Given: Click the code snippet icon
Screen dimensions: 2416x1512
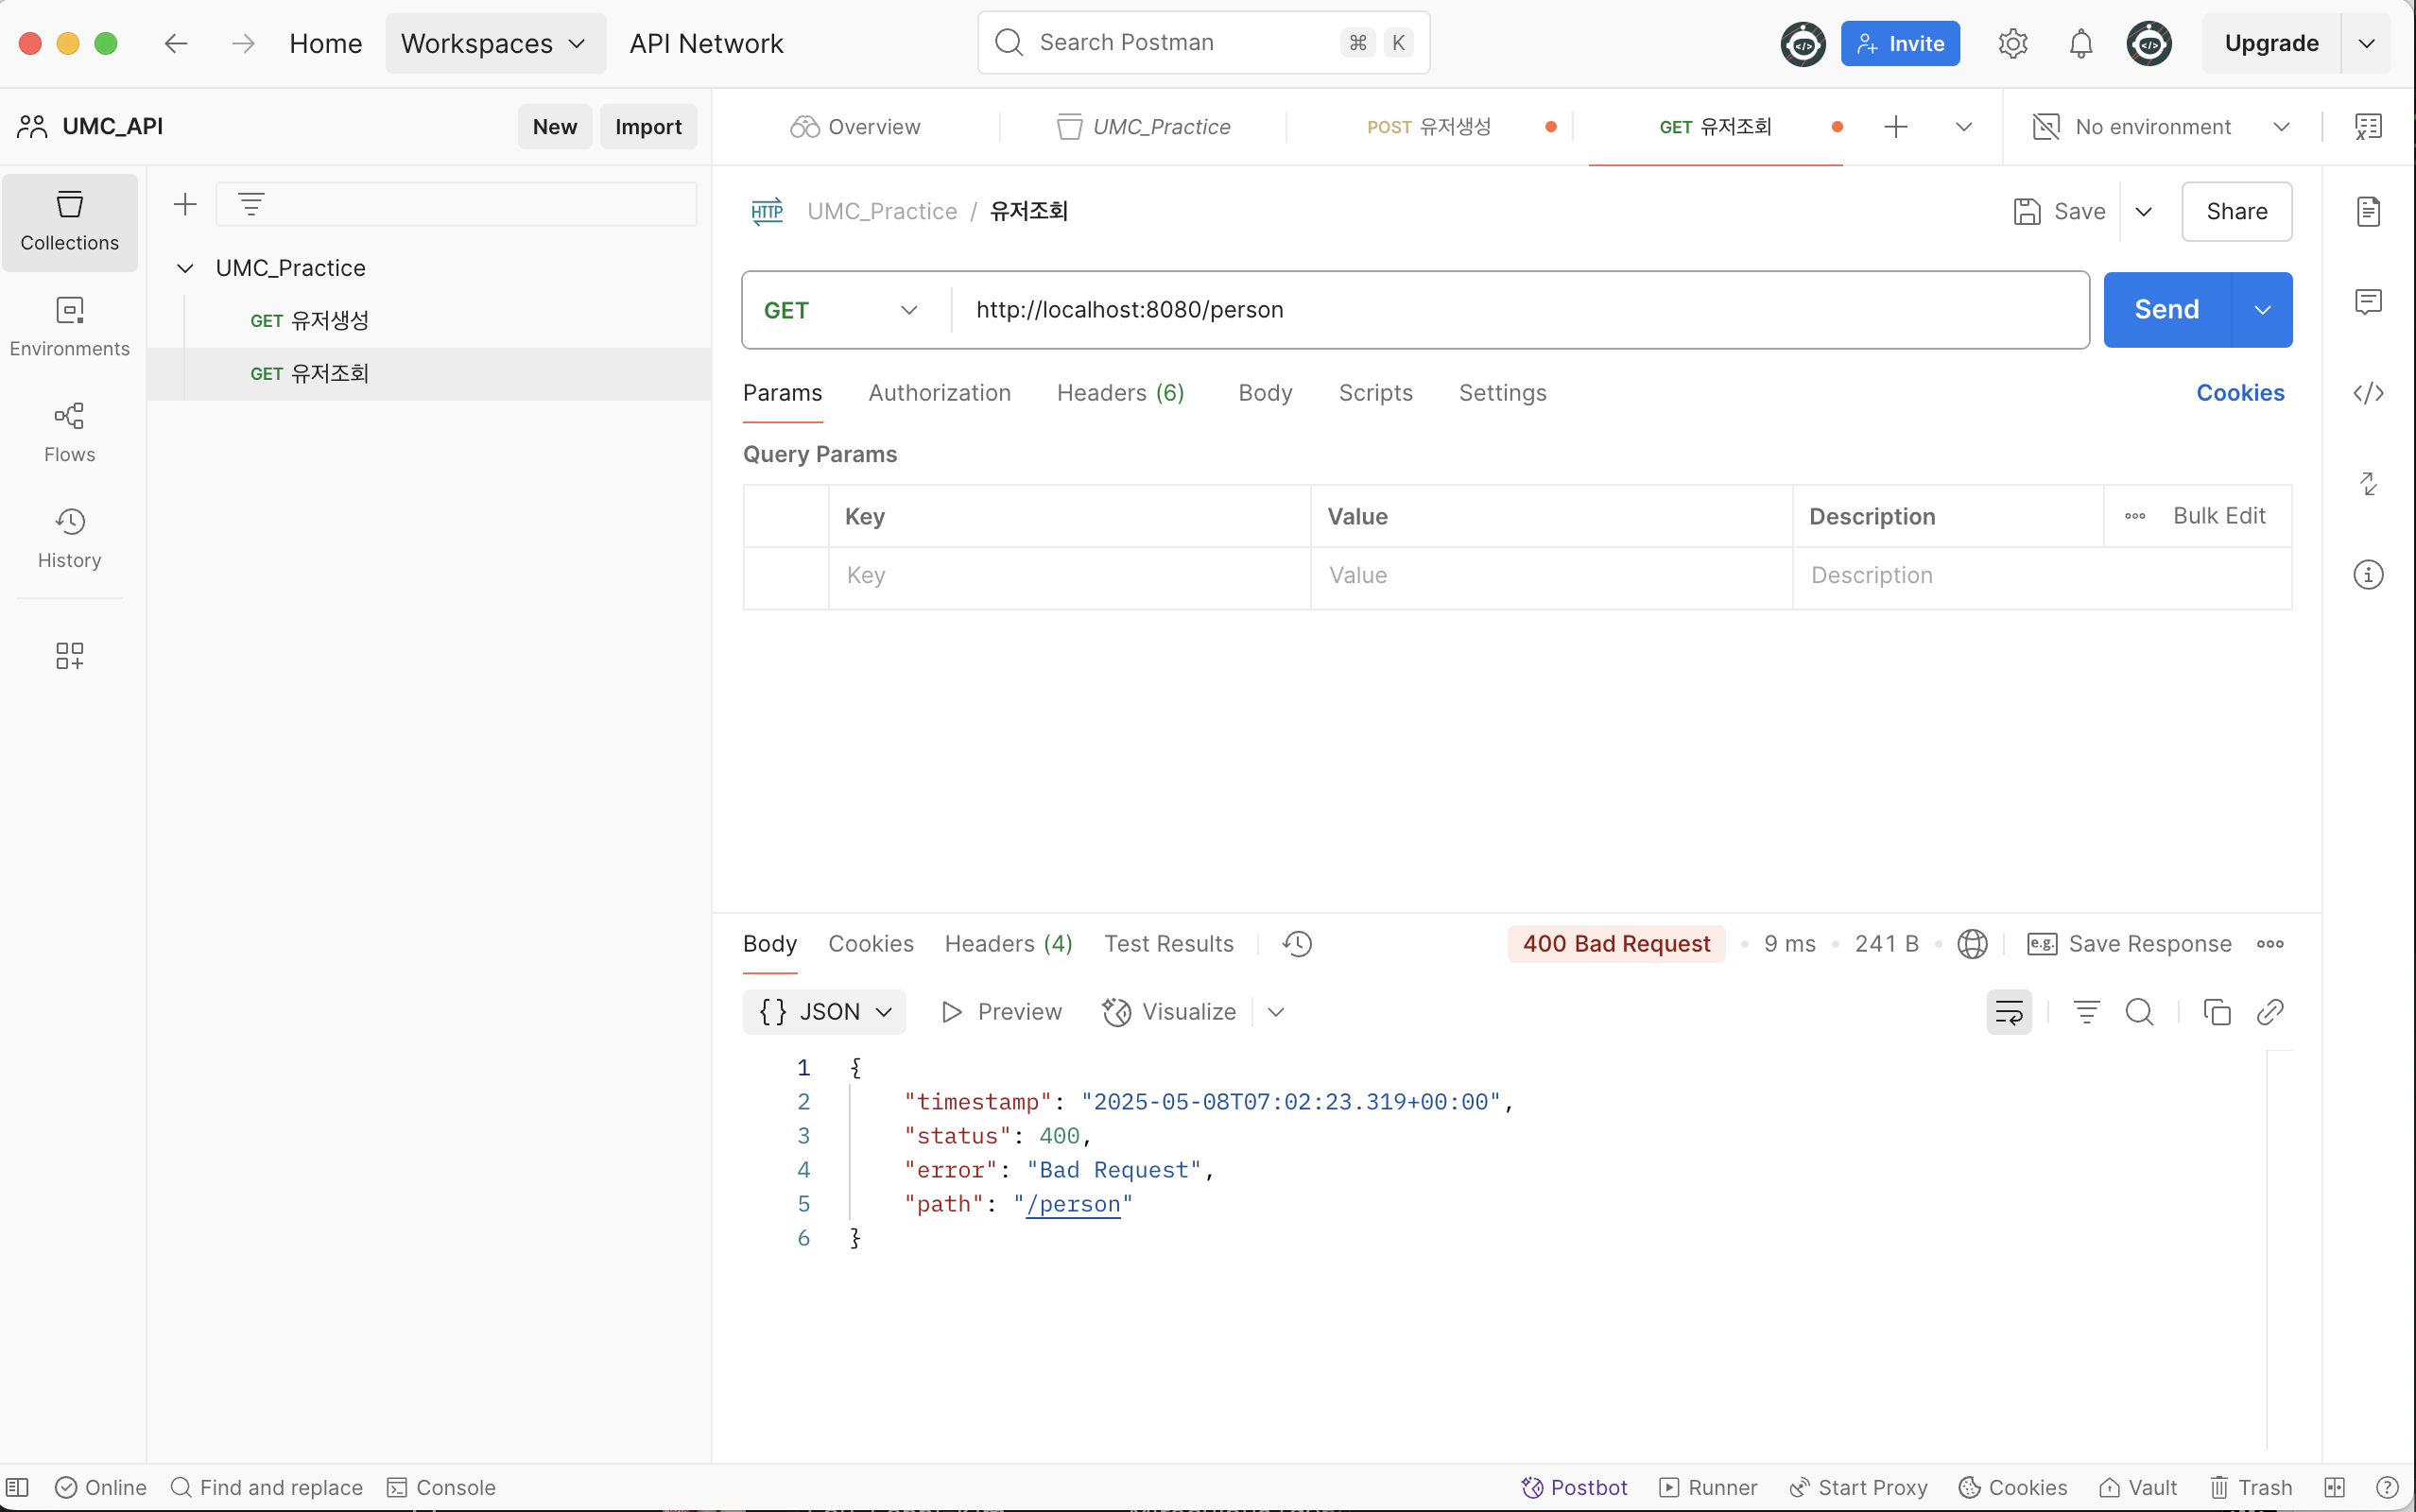Looking at the screenshot, I should click(x=2368, y=393).
